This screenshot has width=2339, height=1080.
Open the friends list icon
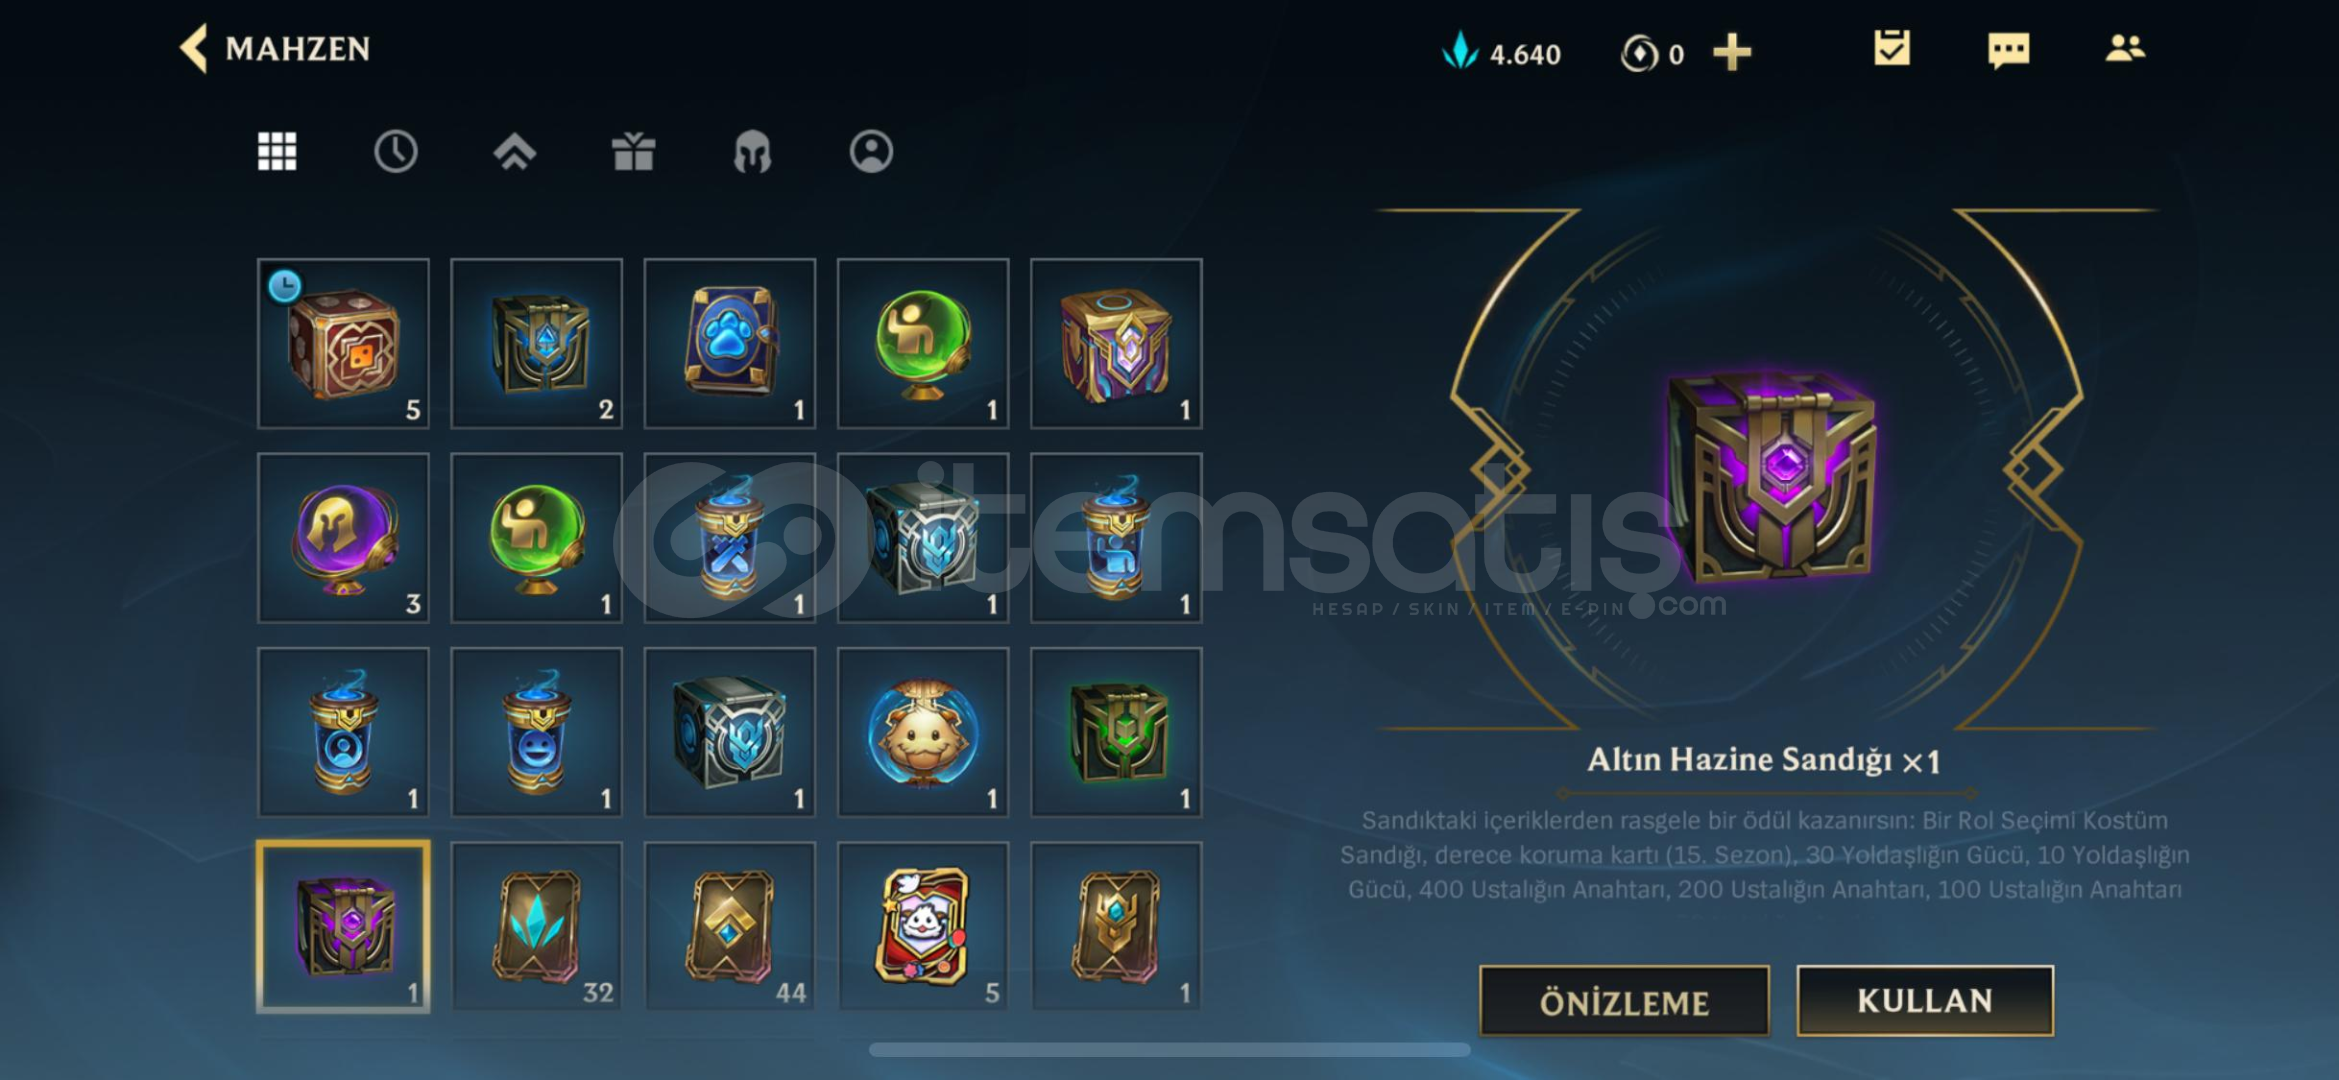coord(2125,48)
